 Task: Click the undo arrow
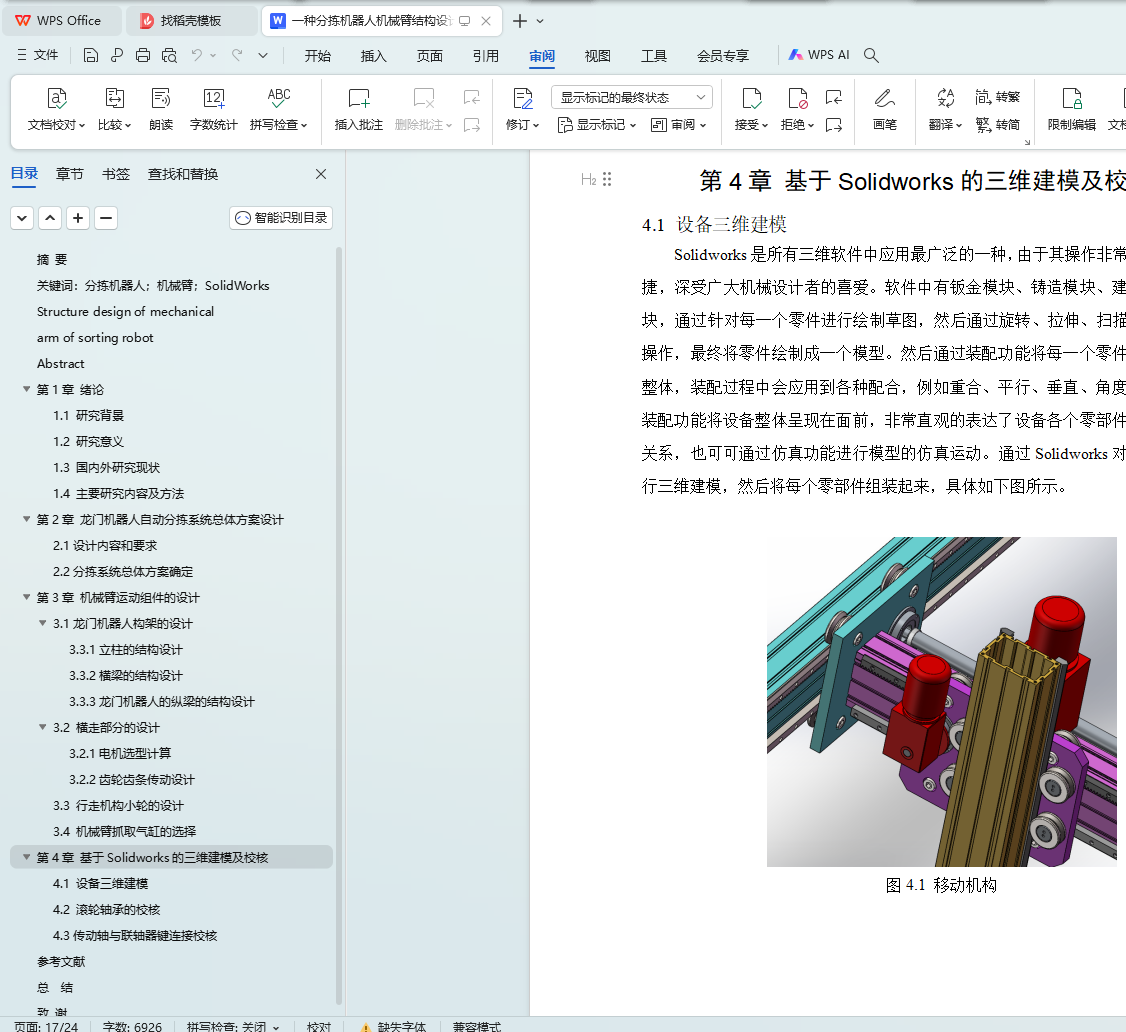point(197,55)
